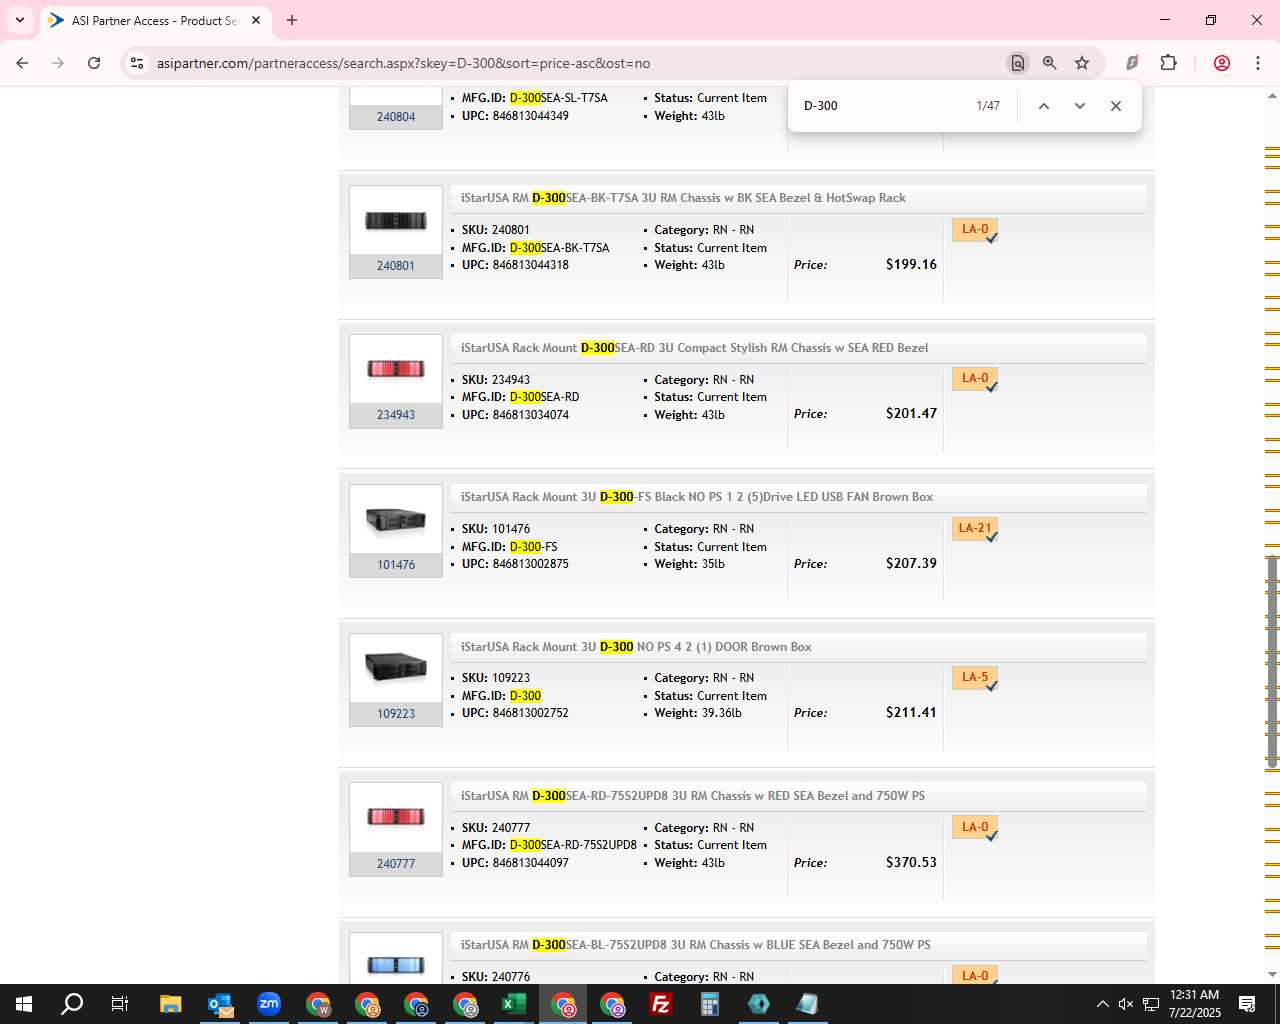Open the tab search dropdown arrow
Screen dimensions: 1280x1024
[x=19, y=20]
